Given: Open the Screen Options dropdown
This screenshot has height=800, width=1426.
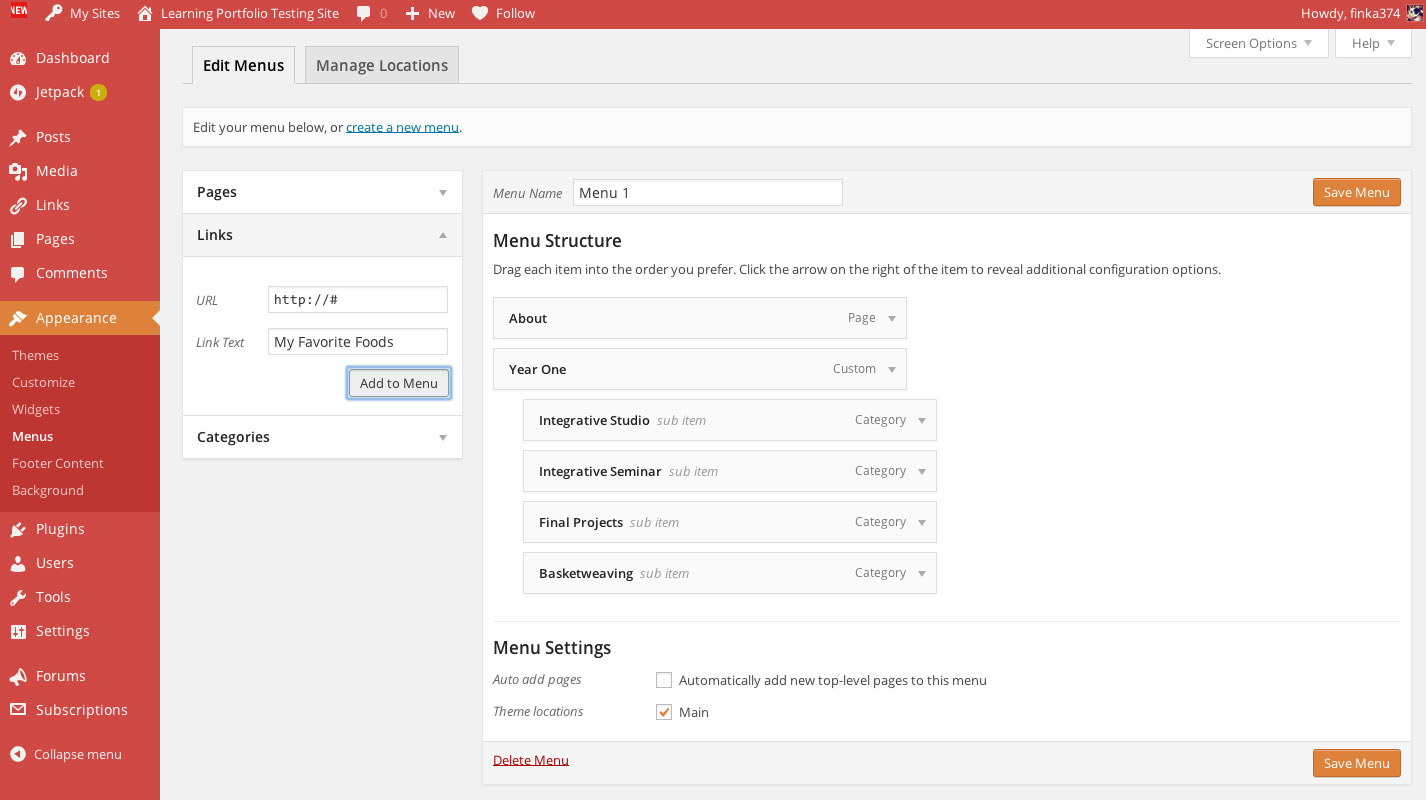Looking at the screenshot, I should pos(1258,43).
